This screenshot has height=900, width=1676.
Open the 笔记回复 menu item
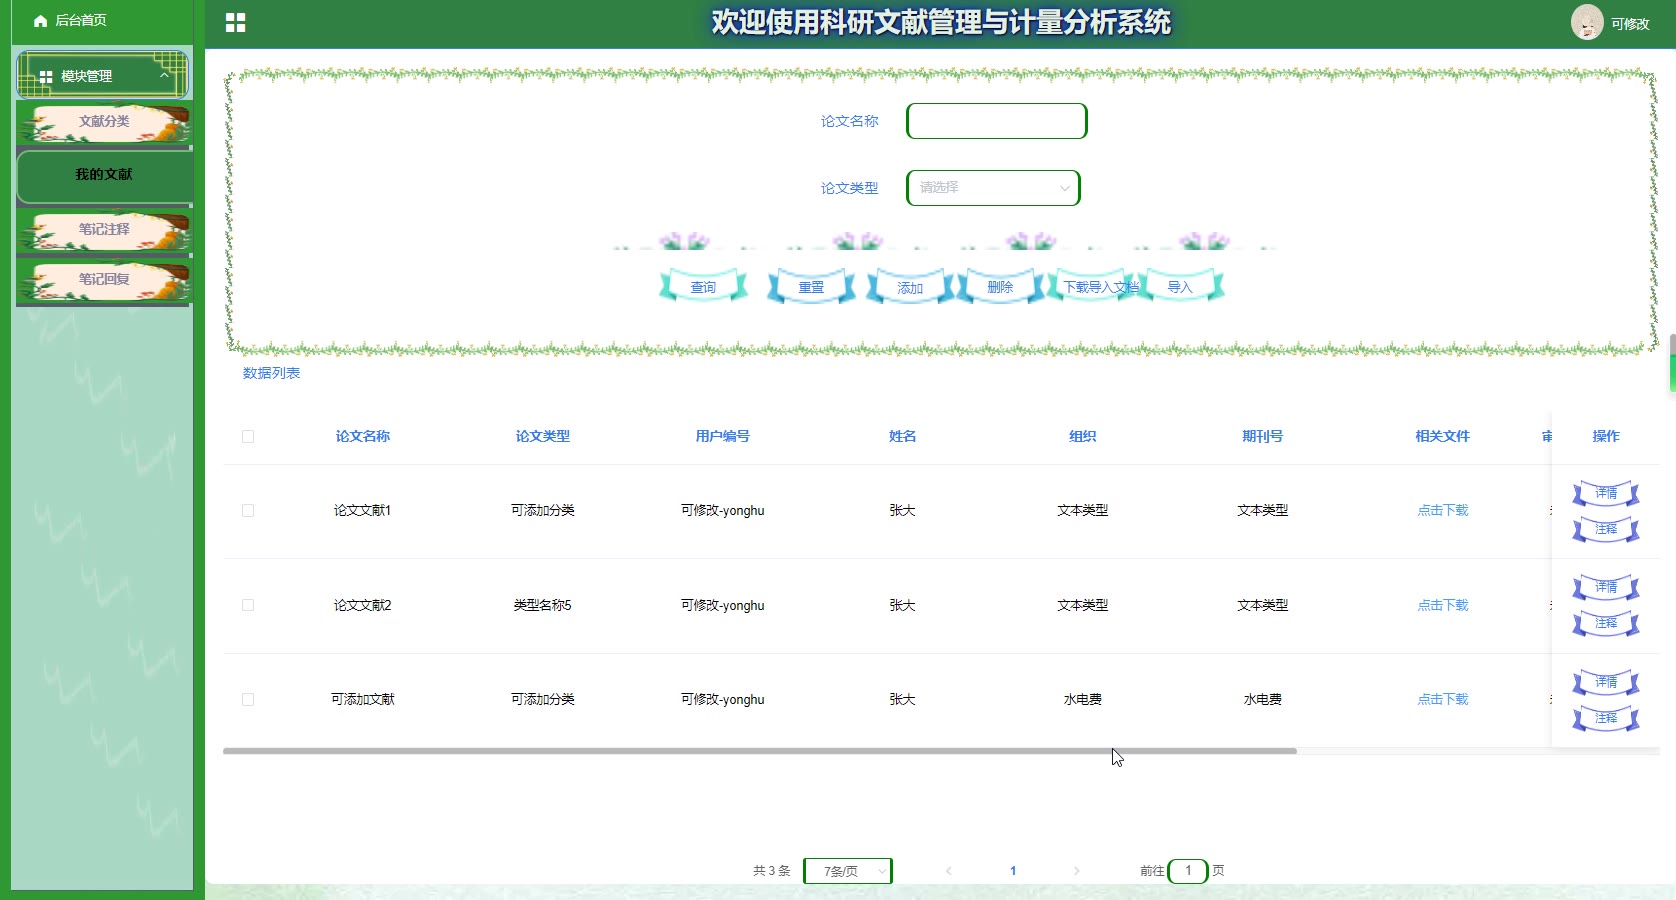pos(104,280)
